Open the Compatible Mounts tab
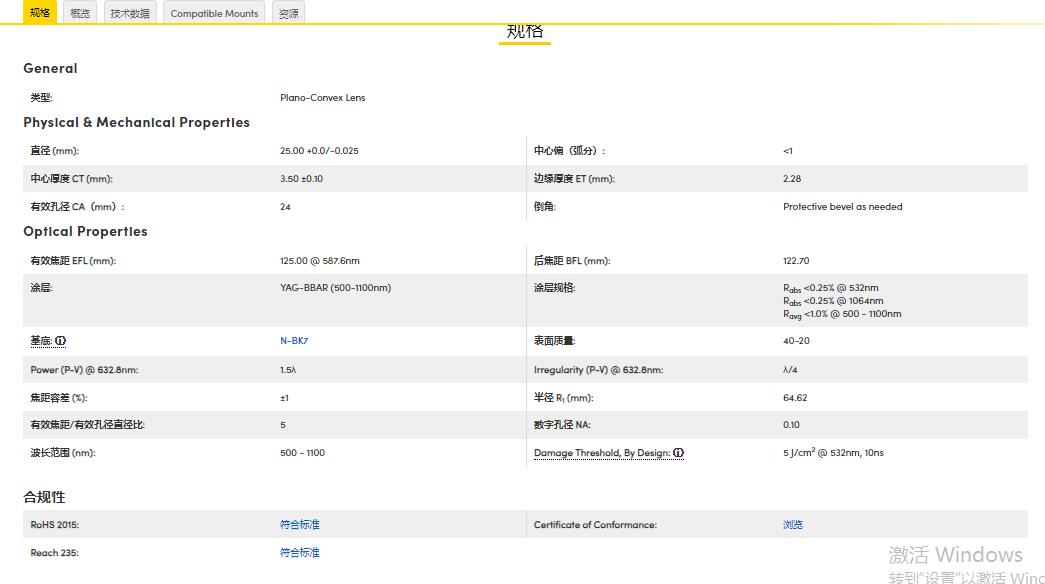Screen dimensions: 1045x584 coord(214,13)
